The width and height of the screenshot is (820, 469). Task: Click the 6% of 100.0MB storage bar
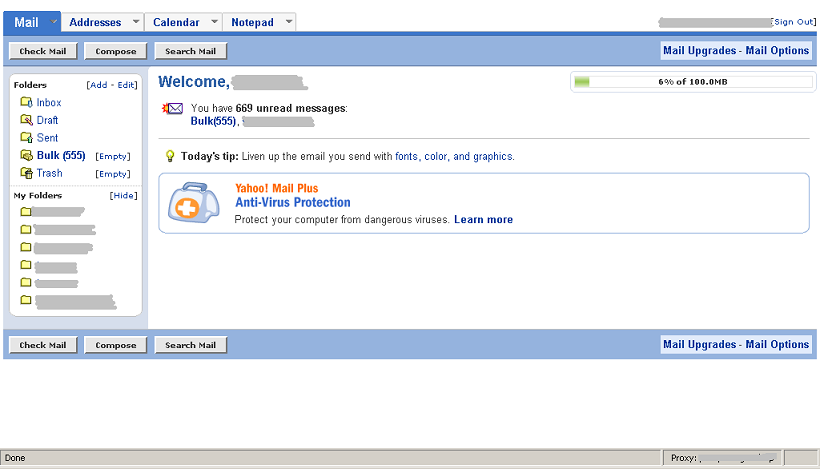point(693,82)
